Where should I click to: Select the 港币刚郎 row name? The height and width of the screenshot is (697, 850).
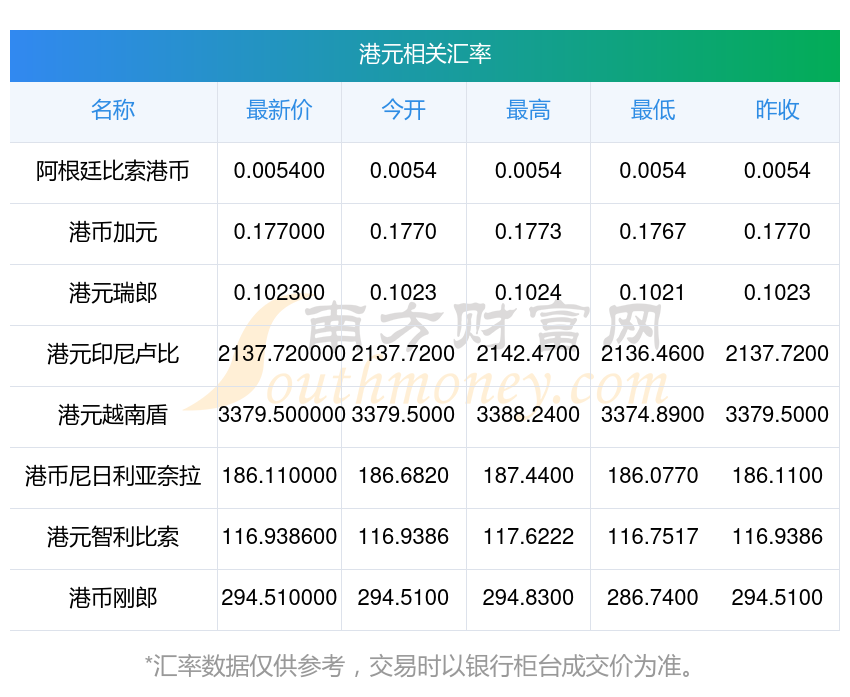[x=113, y=598]
